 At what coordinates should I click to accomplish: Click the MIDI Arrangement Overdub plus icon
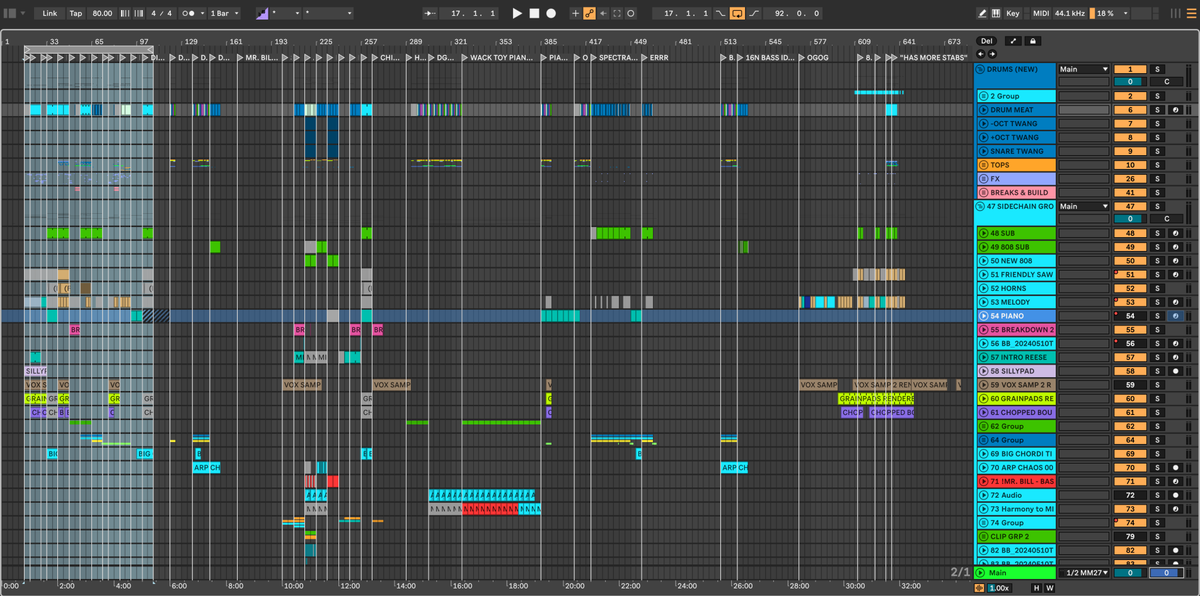pos(575,14)
